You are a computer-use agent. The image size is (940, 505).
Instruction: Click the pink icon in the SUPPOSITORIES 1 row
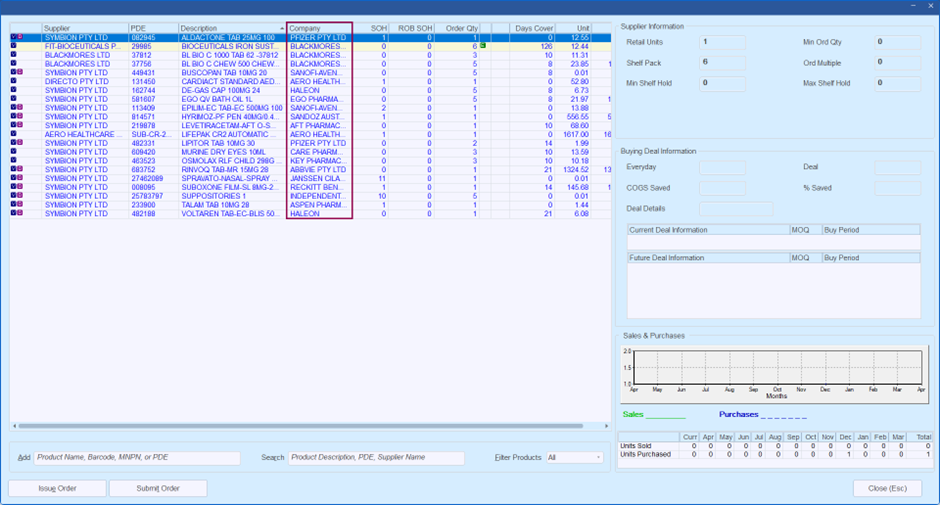pyautogui.click(x=20, y=196)
